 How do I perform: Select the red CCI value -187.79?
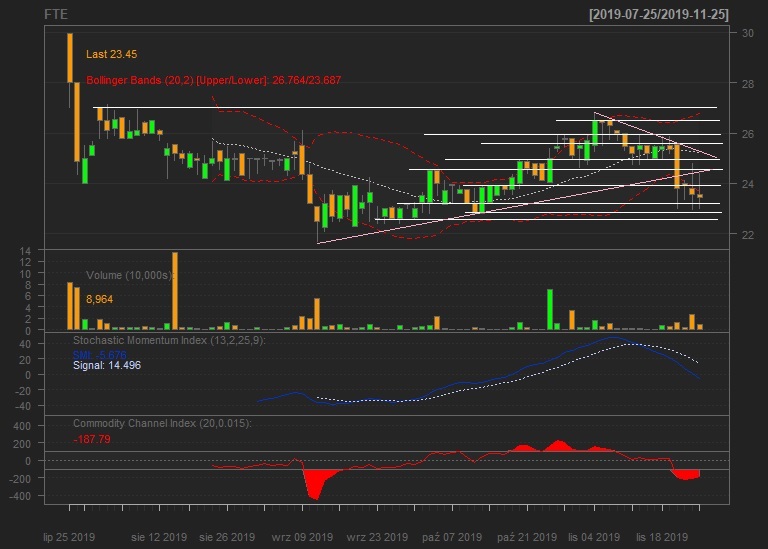92,439
